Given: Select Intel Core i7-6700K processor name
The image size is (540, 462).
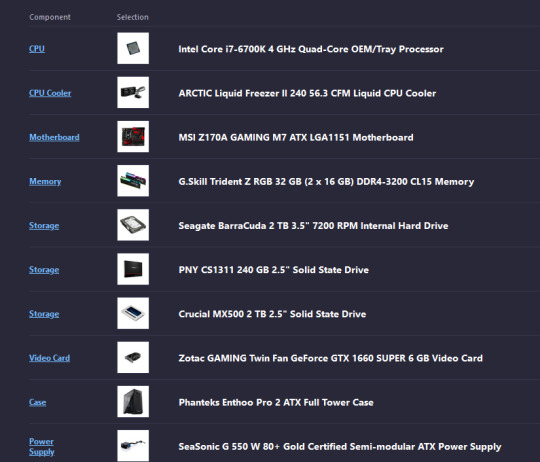Looking at the screenshot, I should (311, 49).
